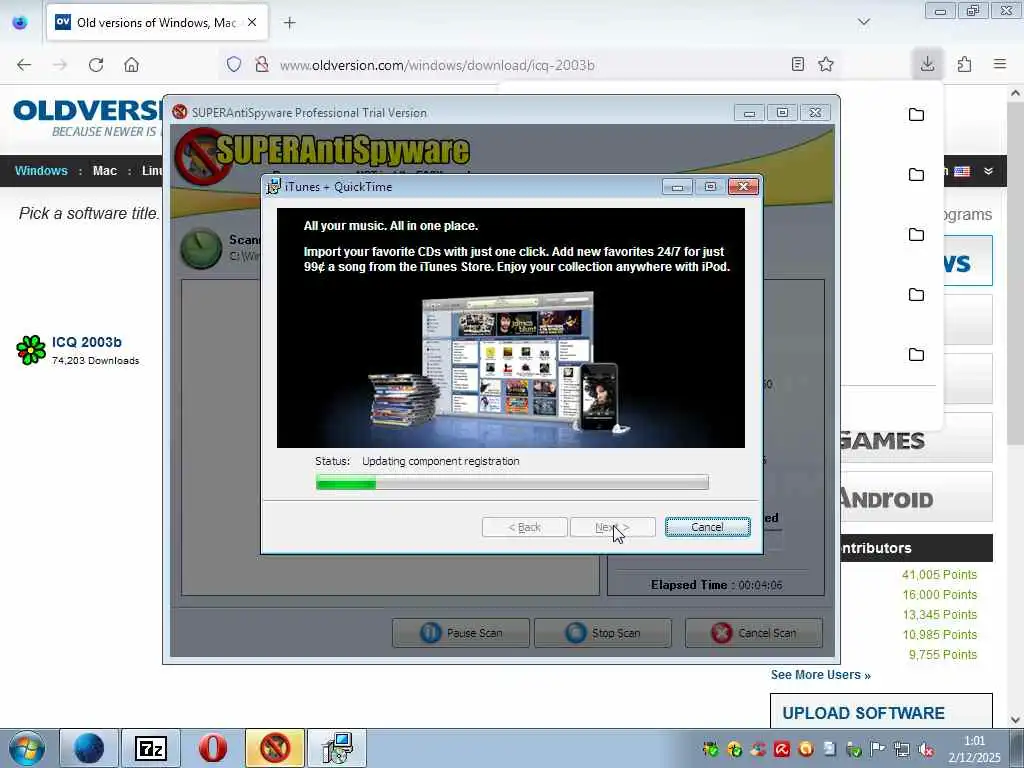
Task: Open folder for fourth download entry
Action: pyautogui.click(x=916, y=295)
